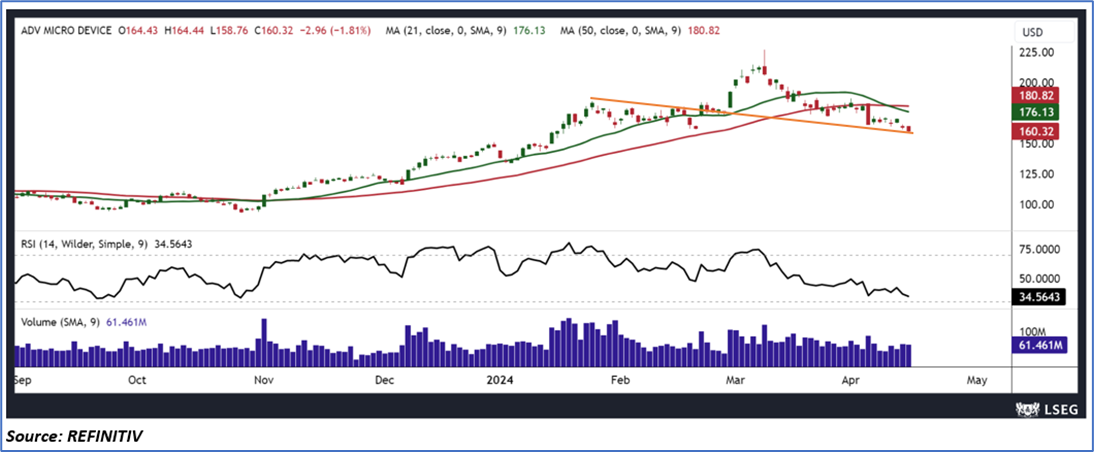Click the Mar date label

point(734,380)
